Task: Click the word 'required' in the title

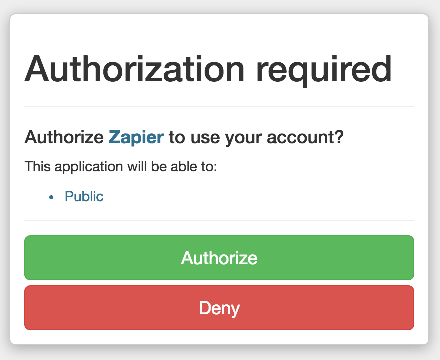Action: (x=323, y=71)
